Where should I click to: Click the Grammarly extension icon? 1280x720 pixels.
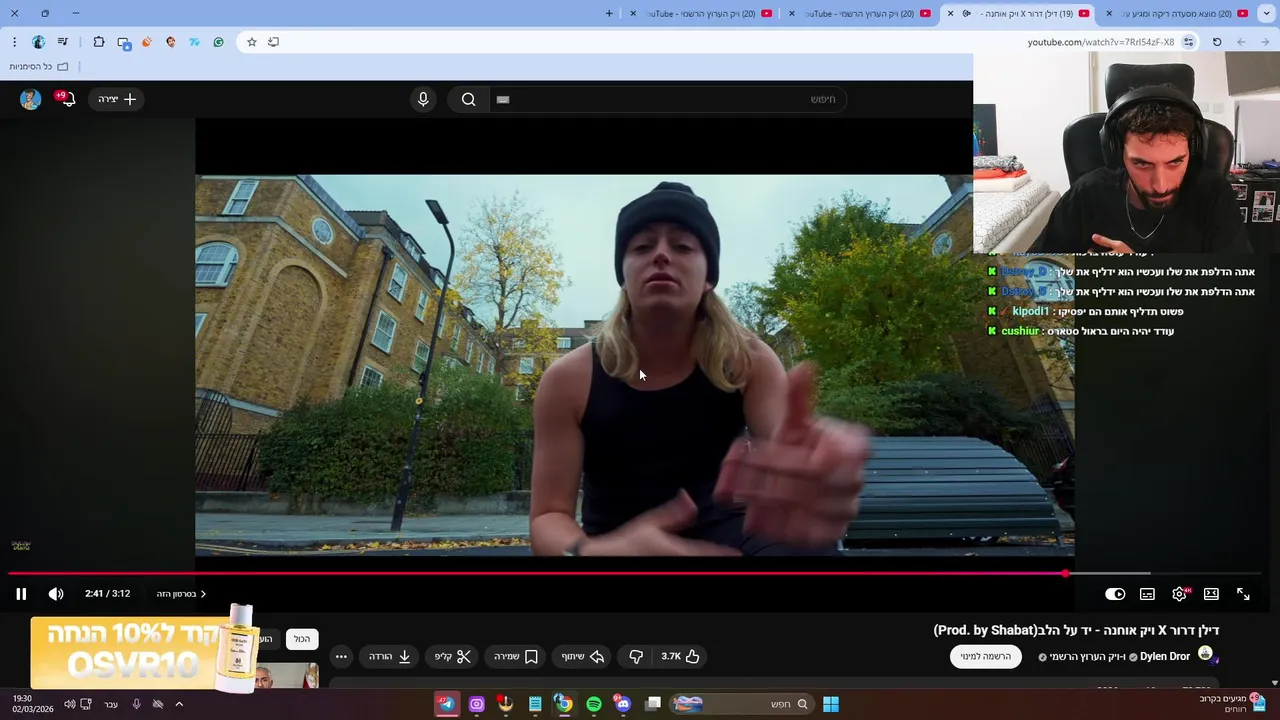[218, 42]
